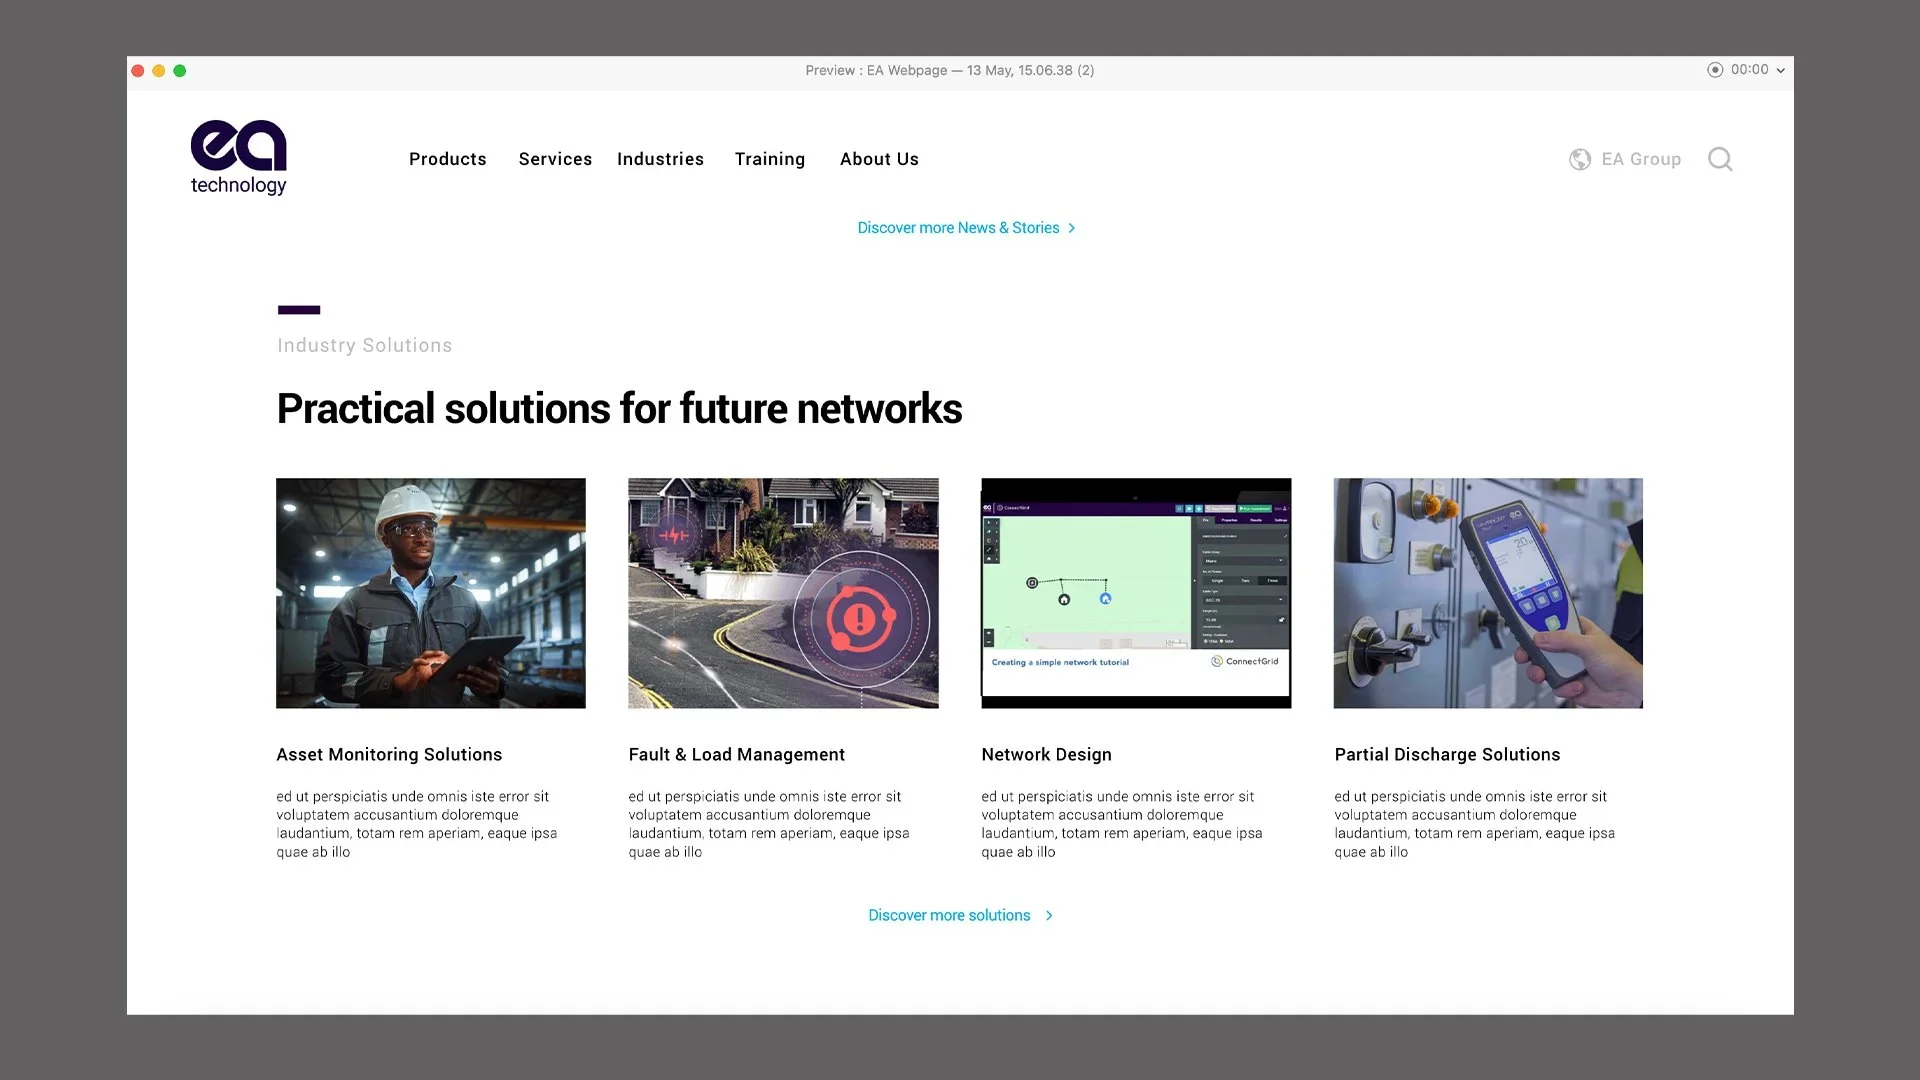1920x1080 pixels.
Task: Click chevron next to Discover more solutions
Action: (x=1049, y=915)
